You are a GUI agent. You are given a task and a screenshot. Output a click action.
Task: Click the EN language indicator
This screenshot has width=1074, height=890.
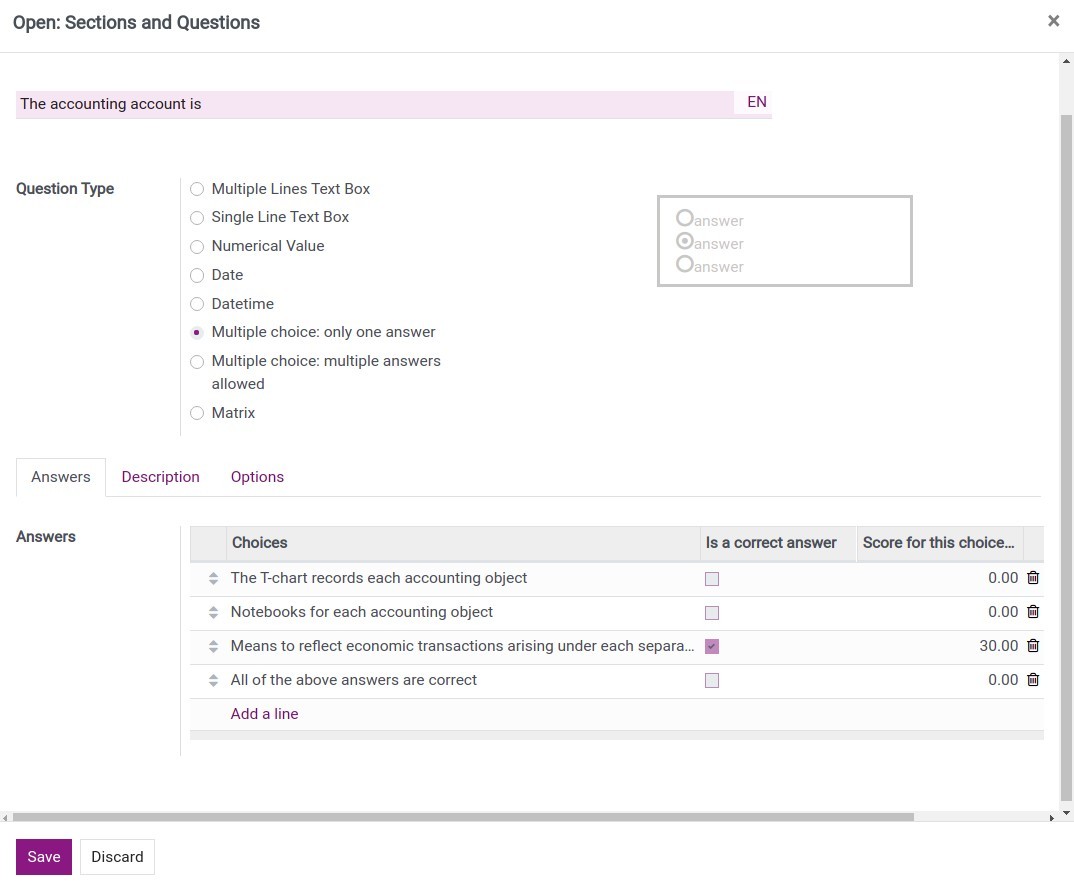click(755, 101)
